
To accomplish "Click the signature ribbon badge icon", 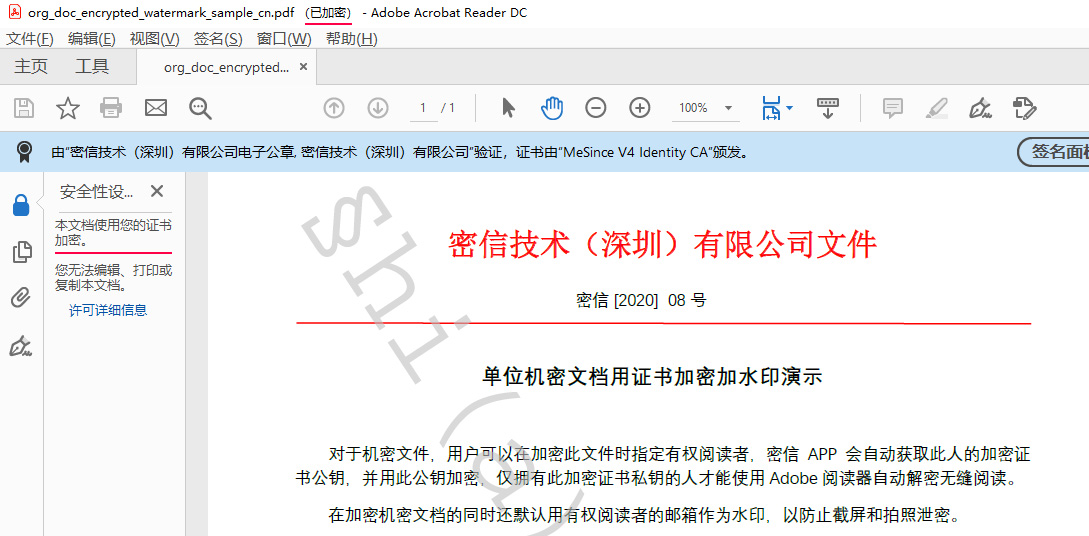I will coord(25,151).
